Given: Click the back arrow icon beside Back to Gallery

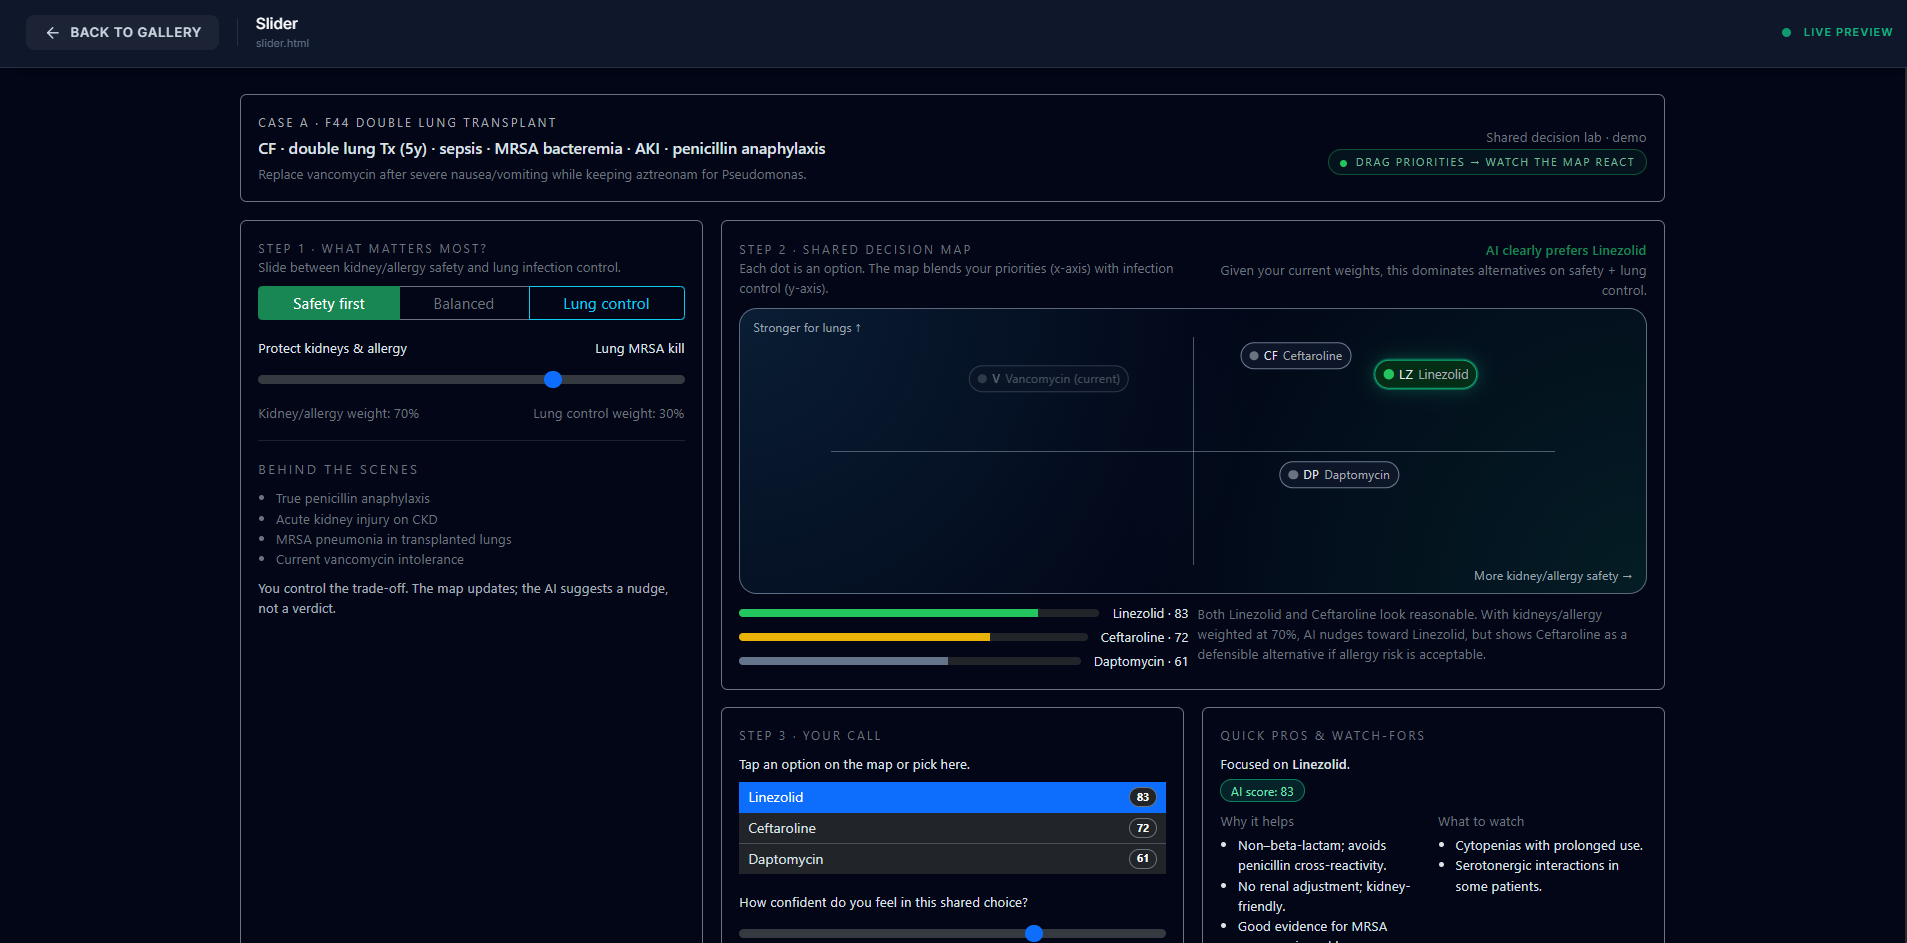Looking at the screenshot, I should [53, 32].
